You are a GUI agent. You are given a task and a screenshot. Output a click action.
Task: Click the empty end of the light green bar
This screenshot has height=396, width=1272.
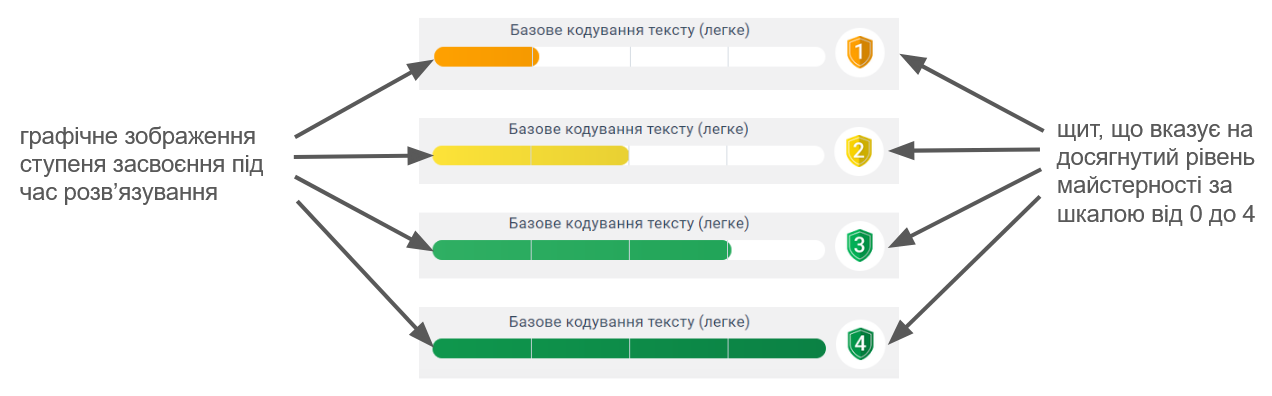coord(779,250)
